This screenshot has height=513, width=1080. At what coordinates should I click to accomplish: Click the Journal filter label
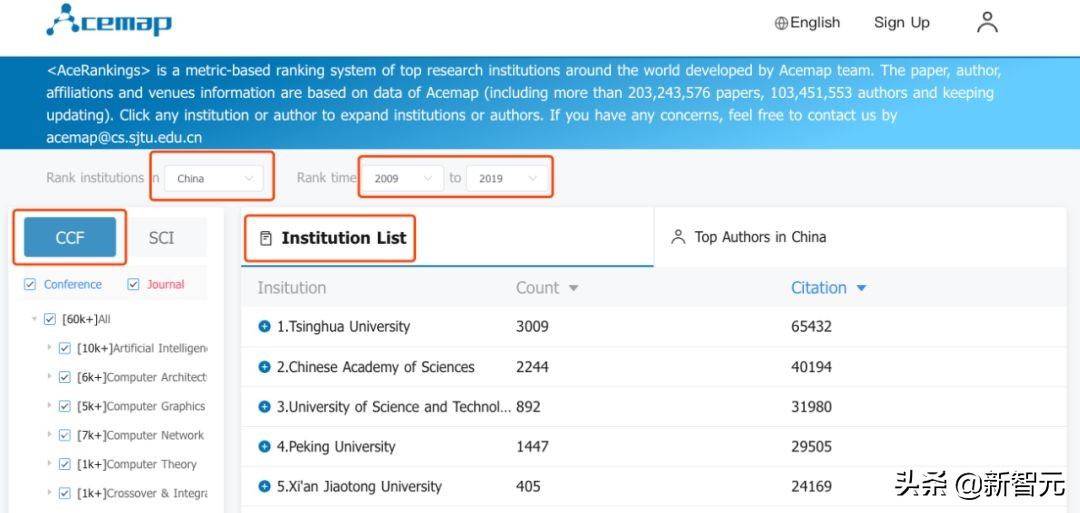[x=165, y=284]
